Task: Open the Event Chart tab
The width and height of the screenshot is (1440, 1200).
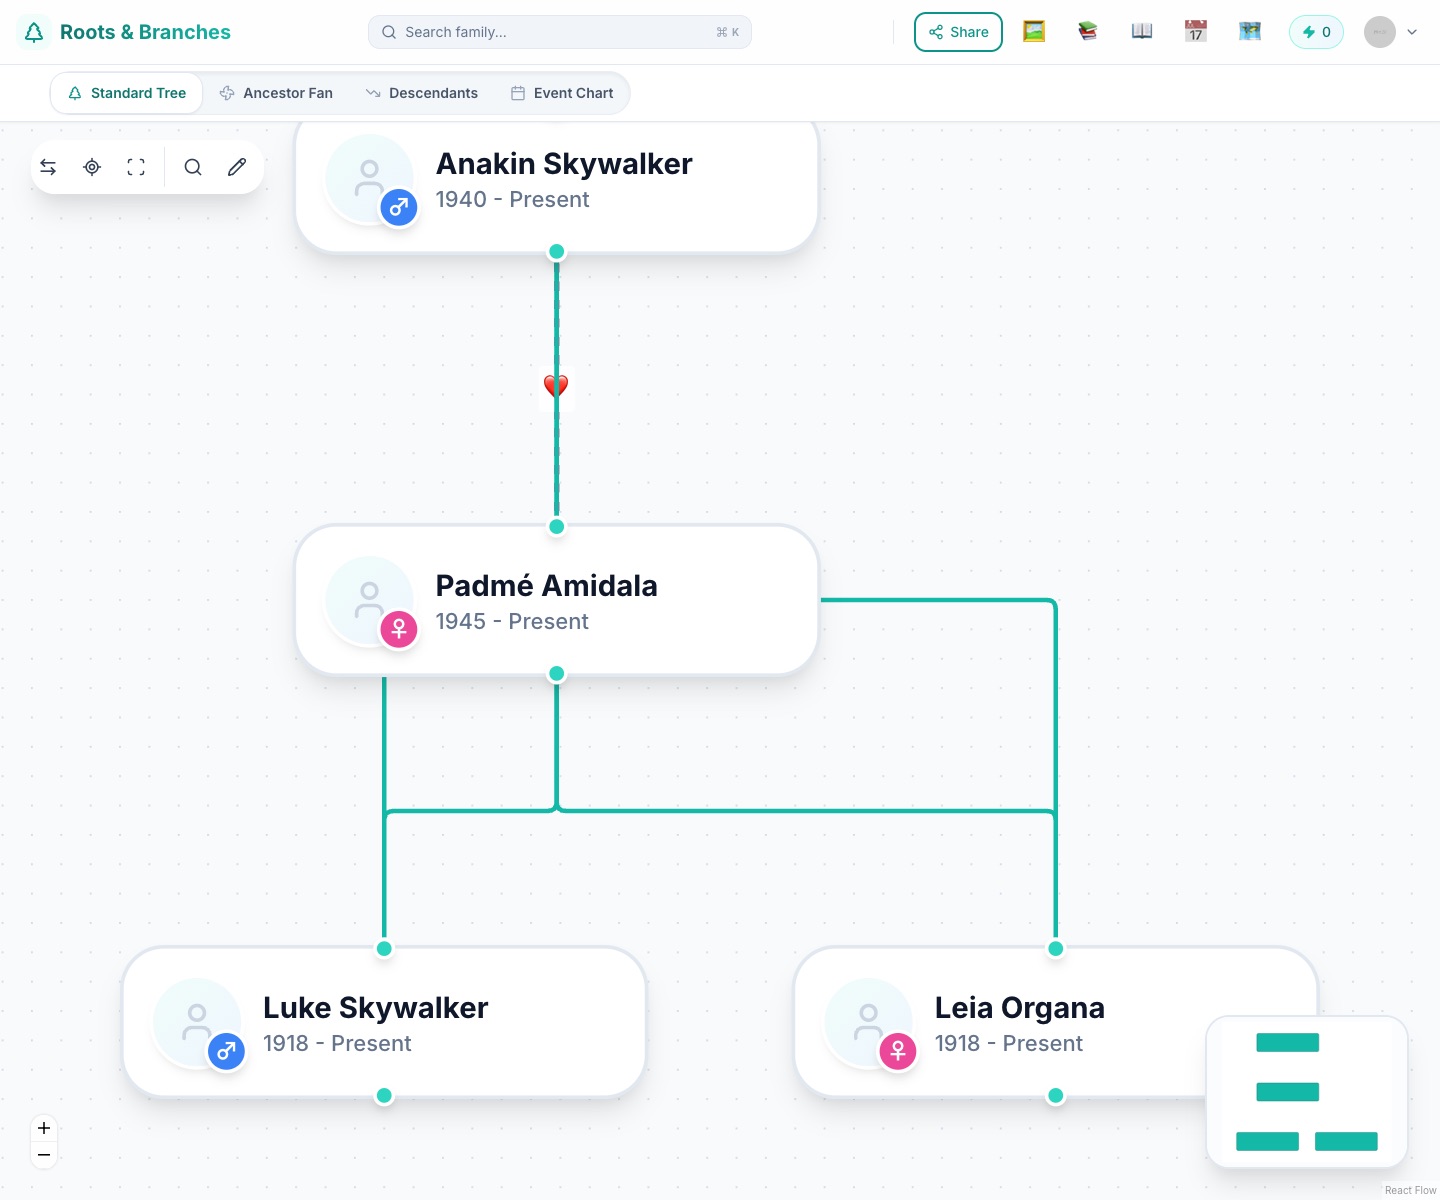Action: [562, 93]
